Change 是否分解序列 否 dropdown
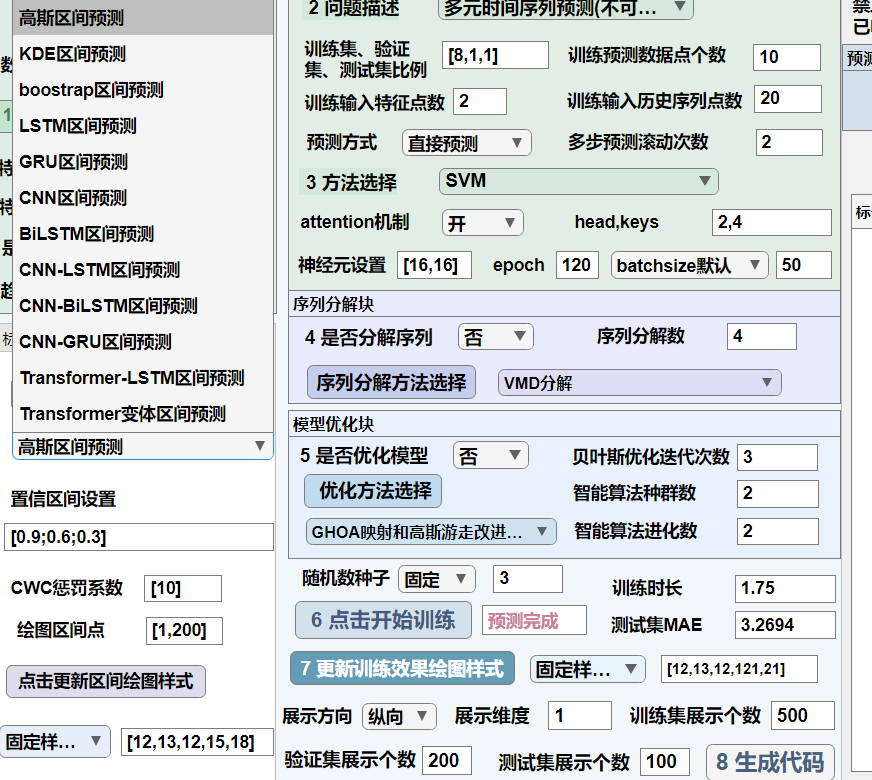The height and width of the screenshot is (780, 872). [494, 337]
